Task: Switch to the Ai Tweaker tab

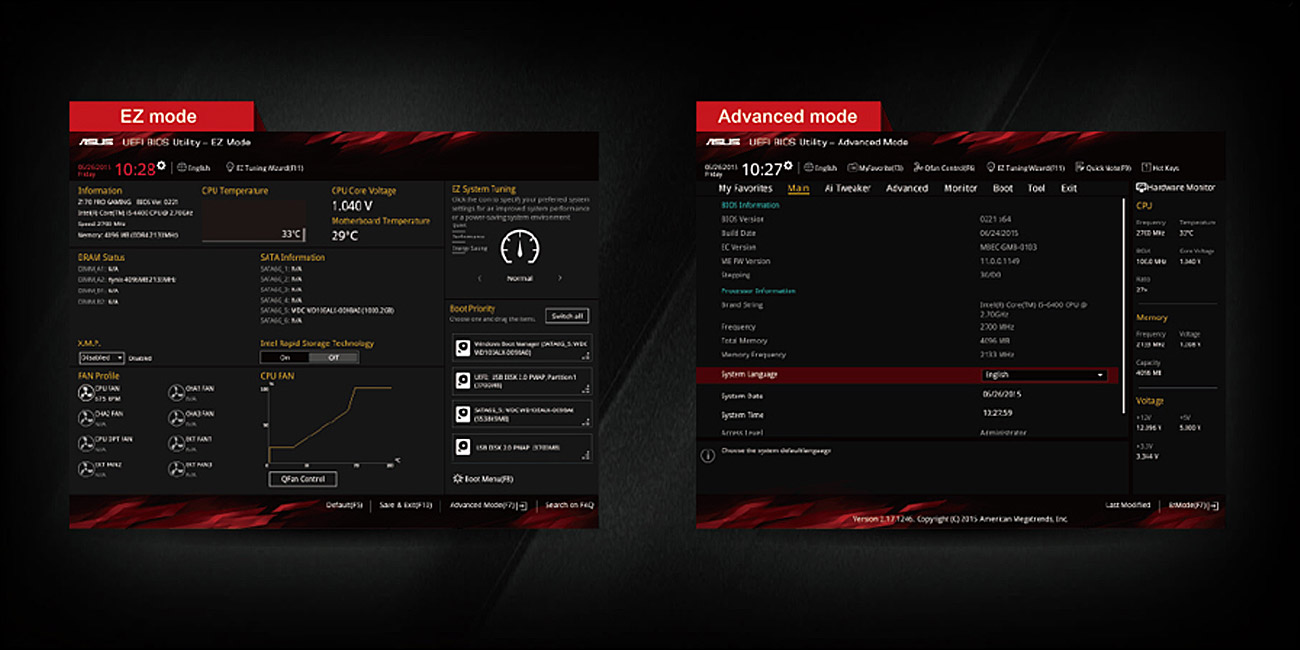Action: (847, 188)
